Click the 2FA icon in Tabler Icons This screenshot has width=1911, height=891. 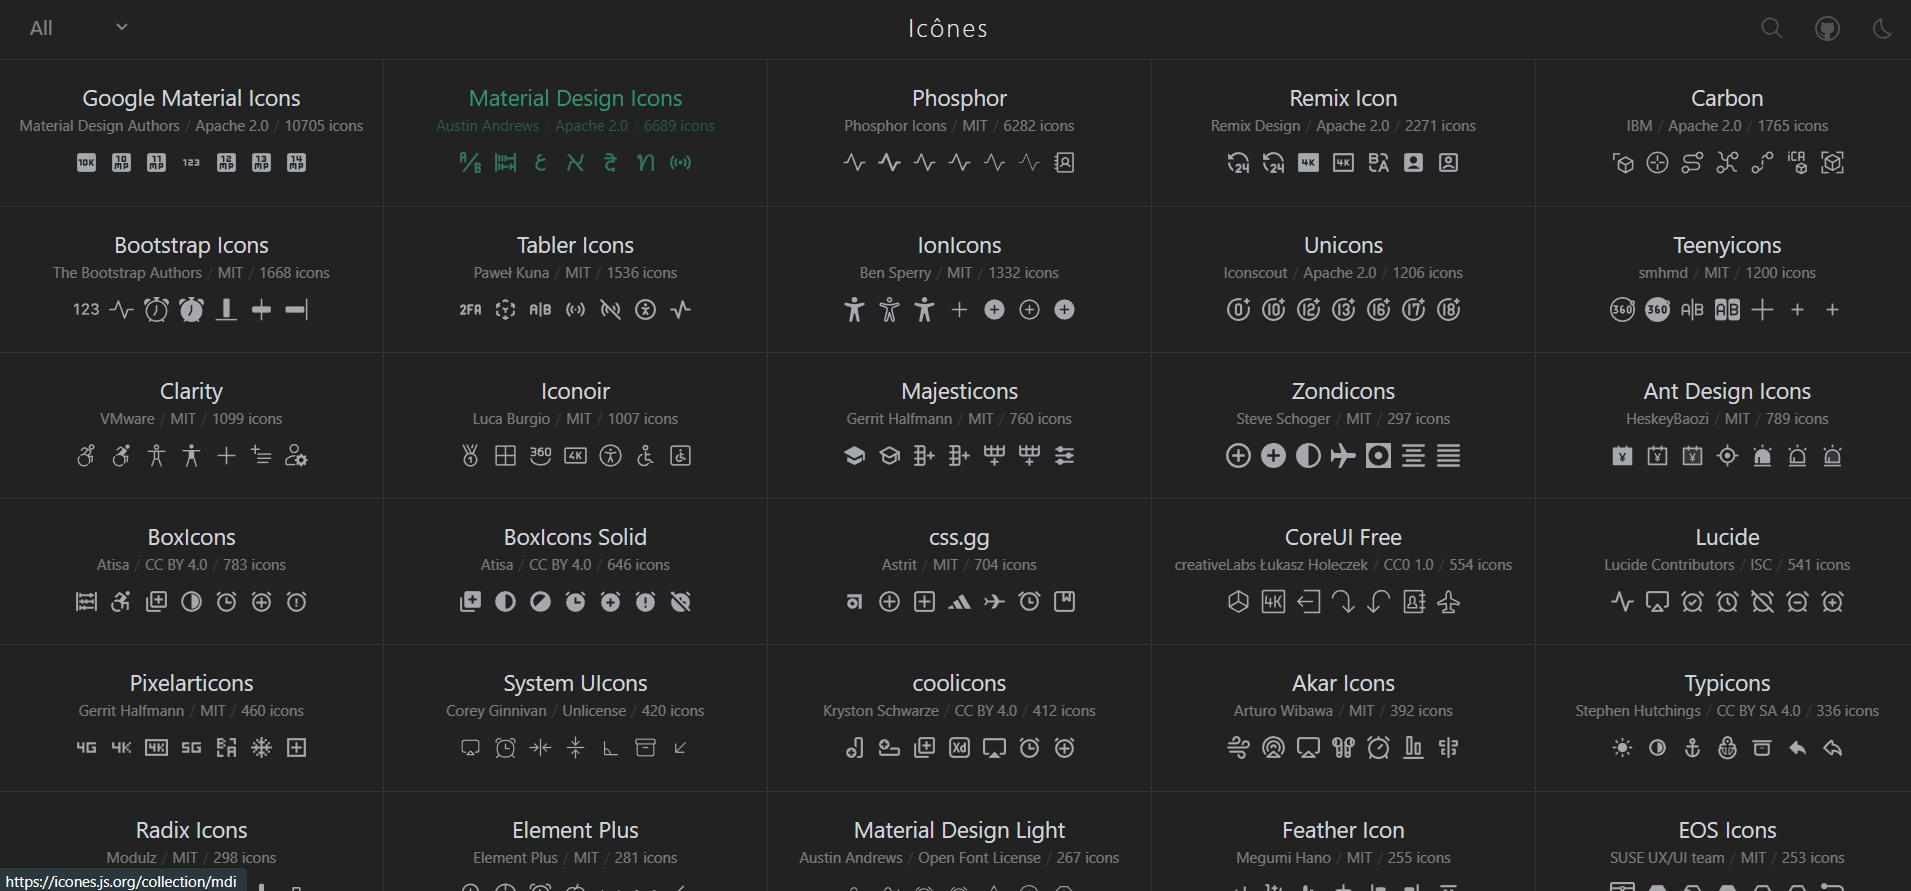(470, 310)
